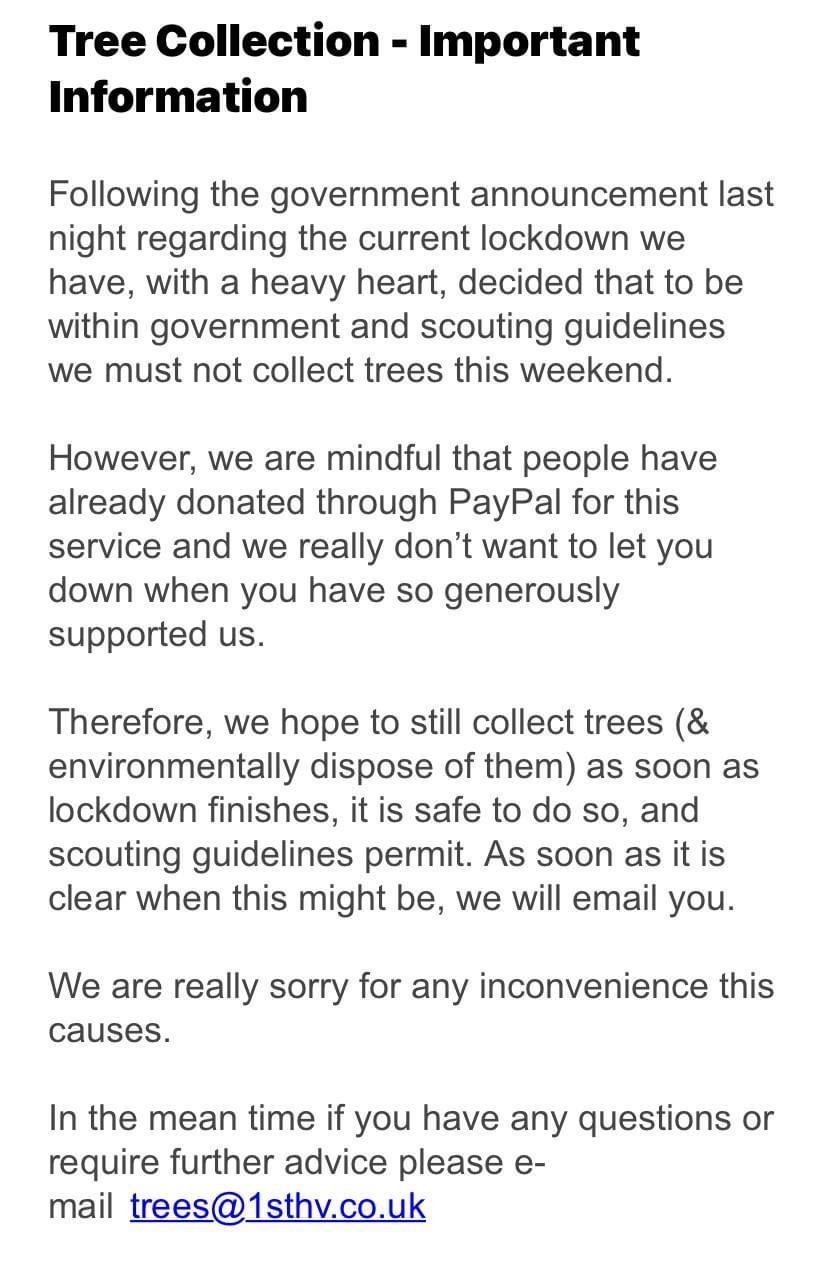Open the trees@1sthv.co.uk email link
Viewport: 828px width, 1264px height.
(x=278, y=1205)
